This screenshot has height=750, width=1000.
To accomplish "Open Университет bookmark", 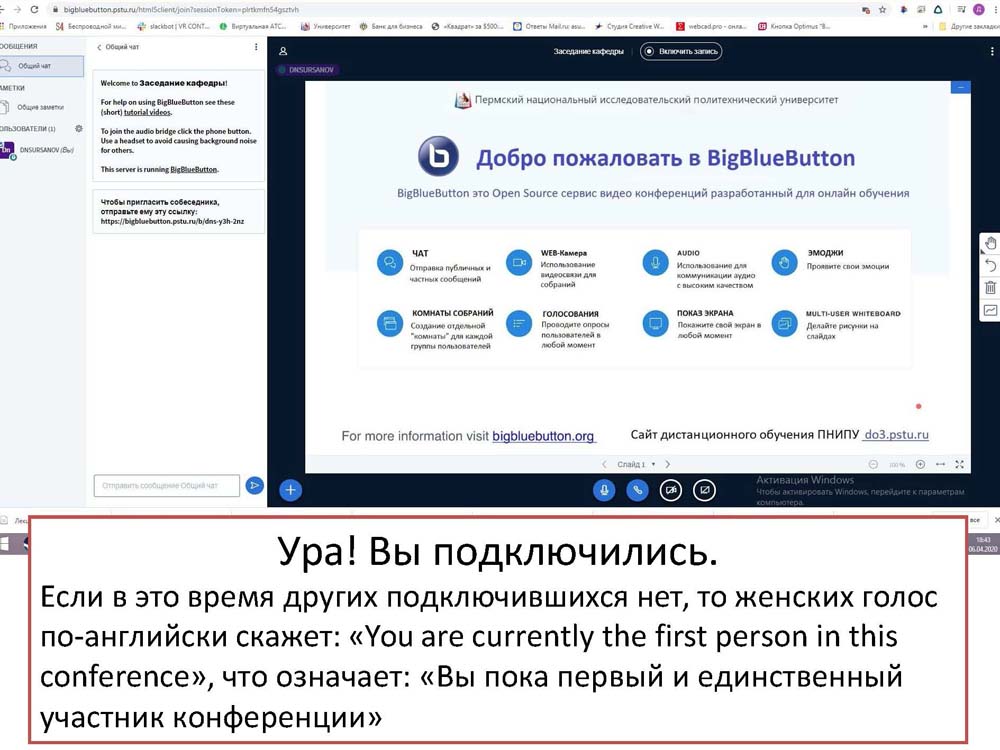I will tap(326, 26).
